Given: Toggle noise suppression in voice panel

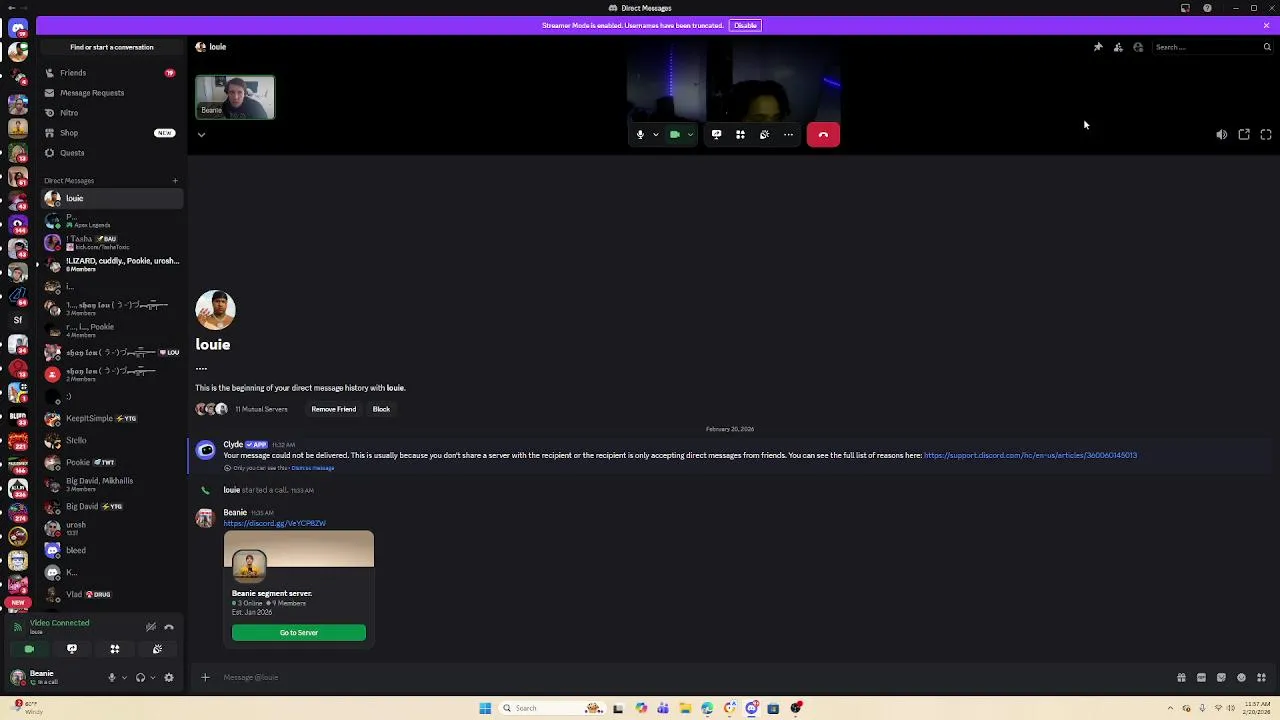Looking at the screenshot, I should (150, 627).
